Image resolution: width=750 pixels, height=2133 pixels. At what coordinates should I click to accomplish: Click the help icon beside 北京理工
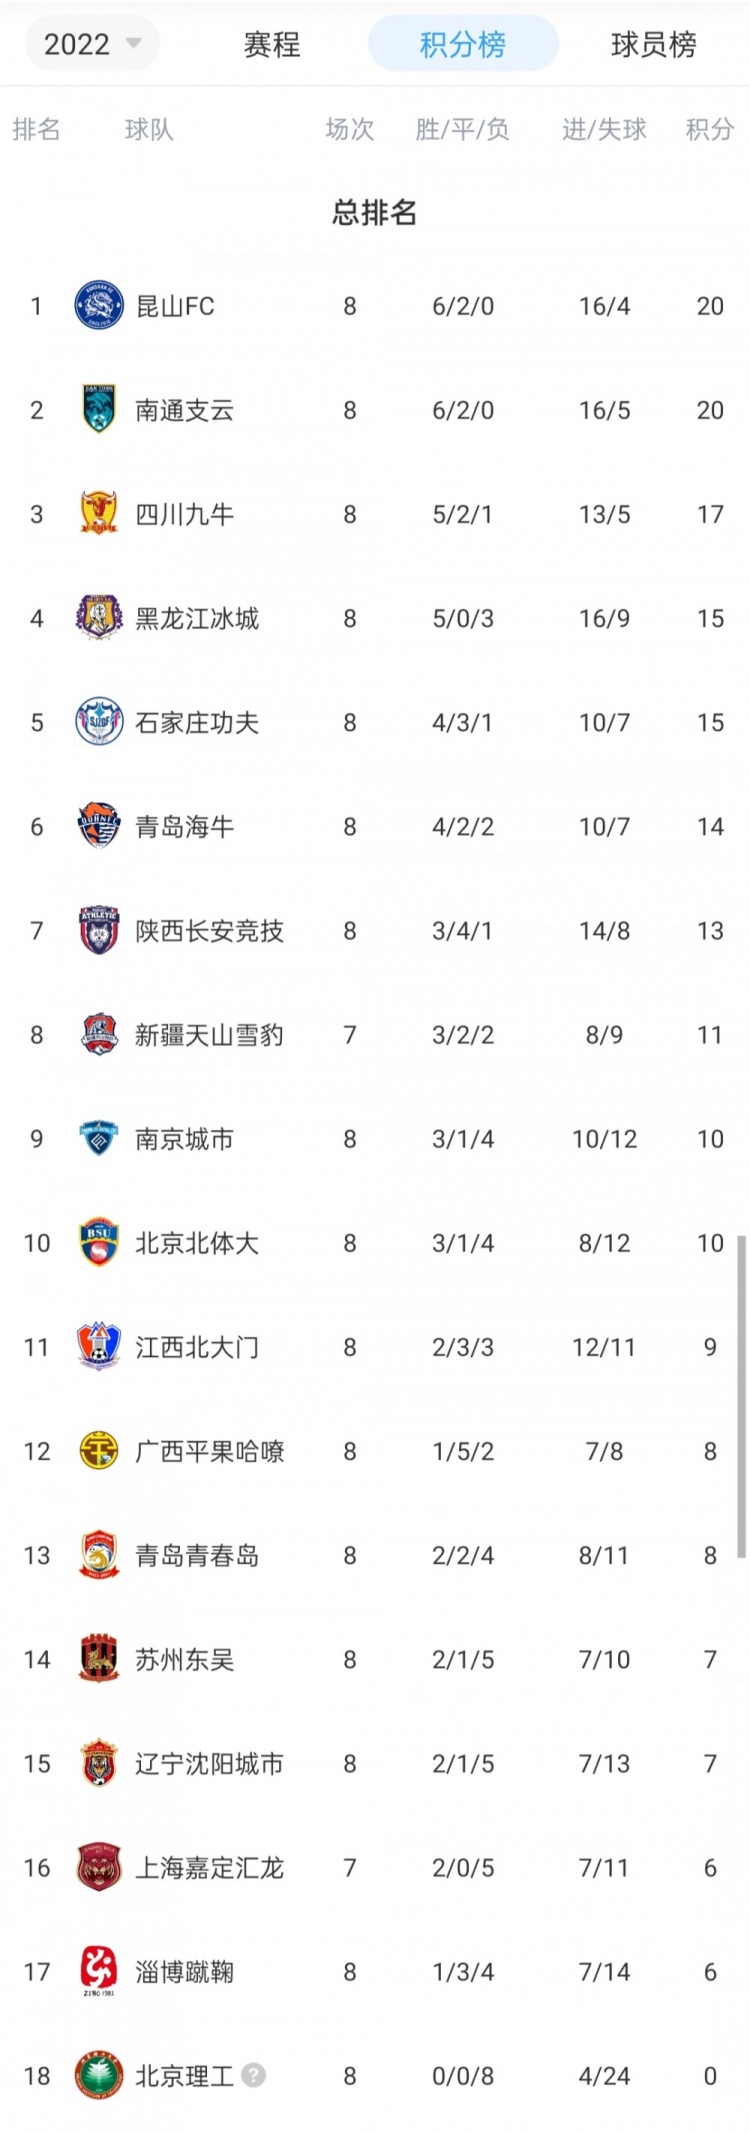click(254, 2075)
